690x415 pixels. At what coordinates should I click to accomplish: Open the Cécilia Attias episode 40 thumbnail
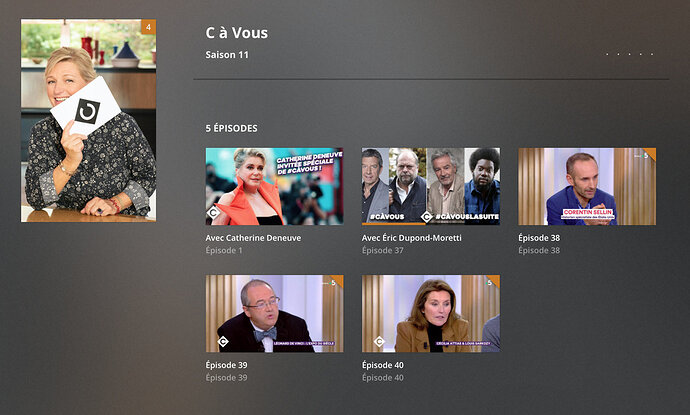tap(431, 314)
